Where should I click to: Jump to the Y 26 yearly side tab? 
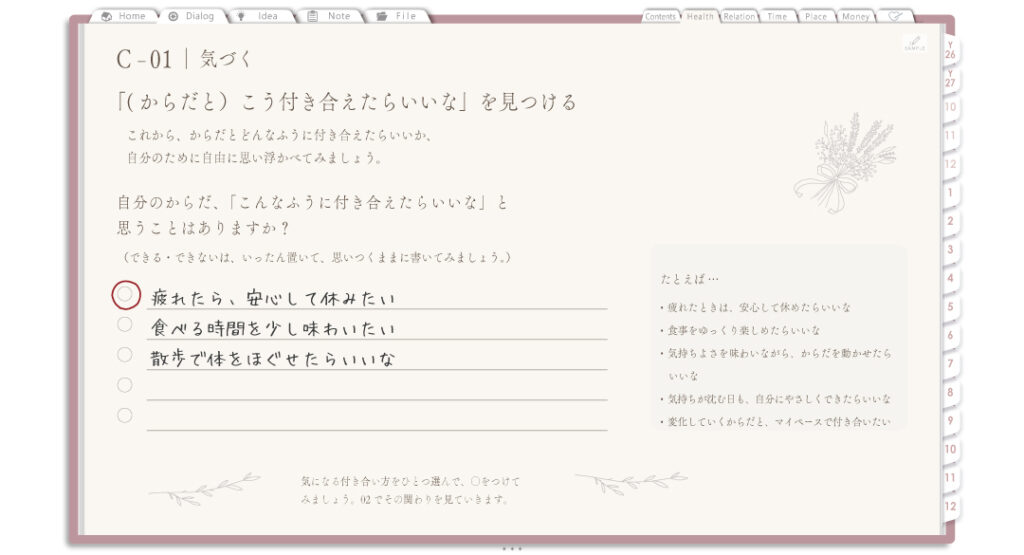click(x=950, y=51)
